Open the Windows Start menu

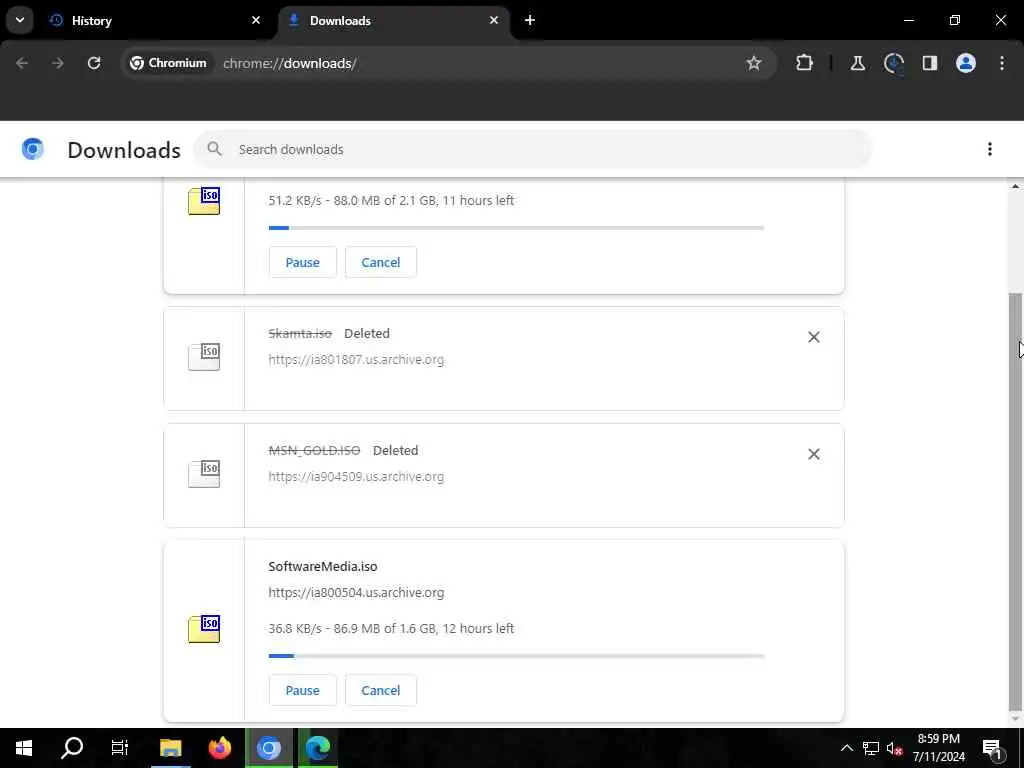click(24, 748)
